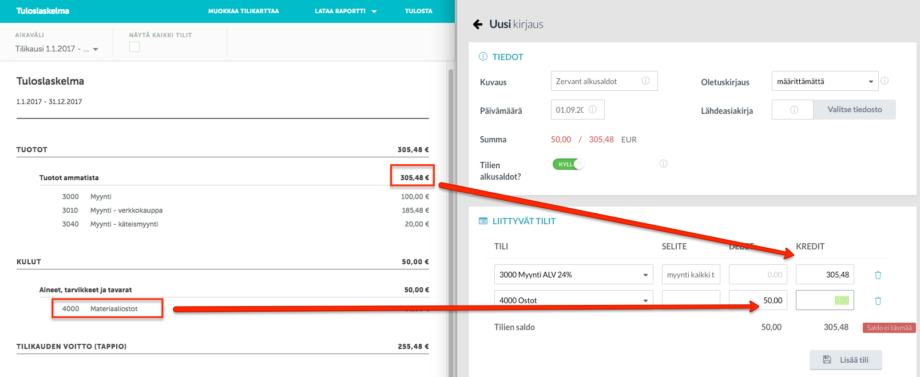This screenshot has width=920, height=377.
Task: Toggle the Tilien alkusaldot switch
Action: click(x=569, y=164)
